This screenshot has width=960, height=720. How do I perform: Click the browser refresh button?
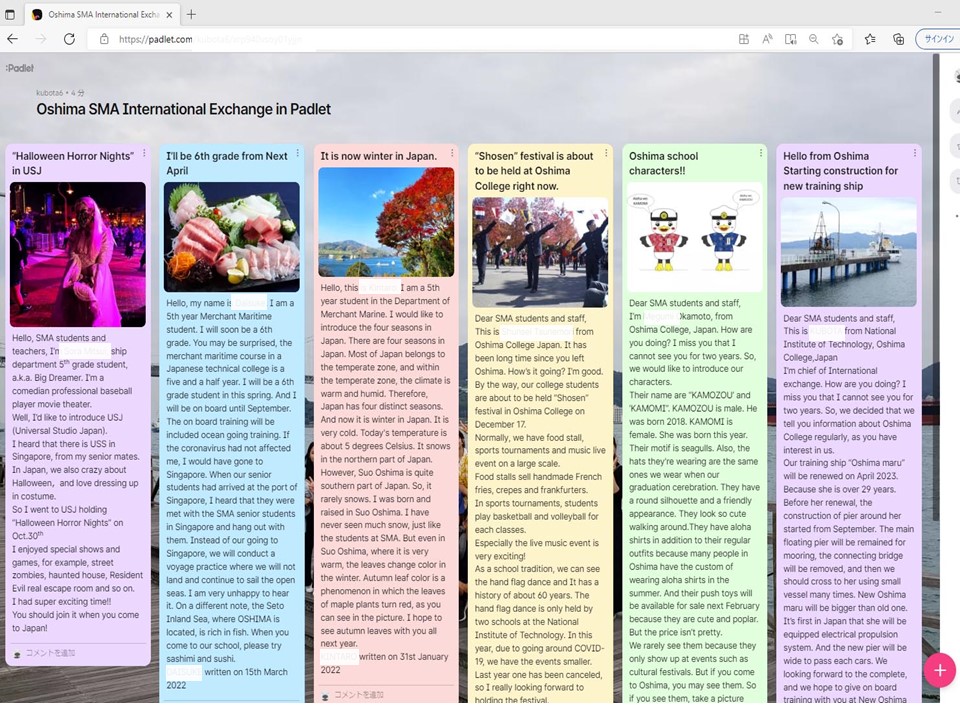69,39
